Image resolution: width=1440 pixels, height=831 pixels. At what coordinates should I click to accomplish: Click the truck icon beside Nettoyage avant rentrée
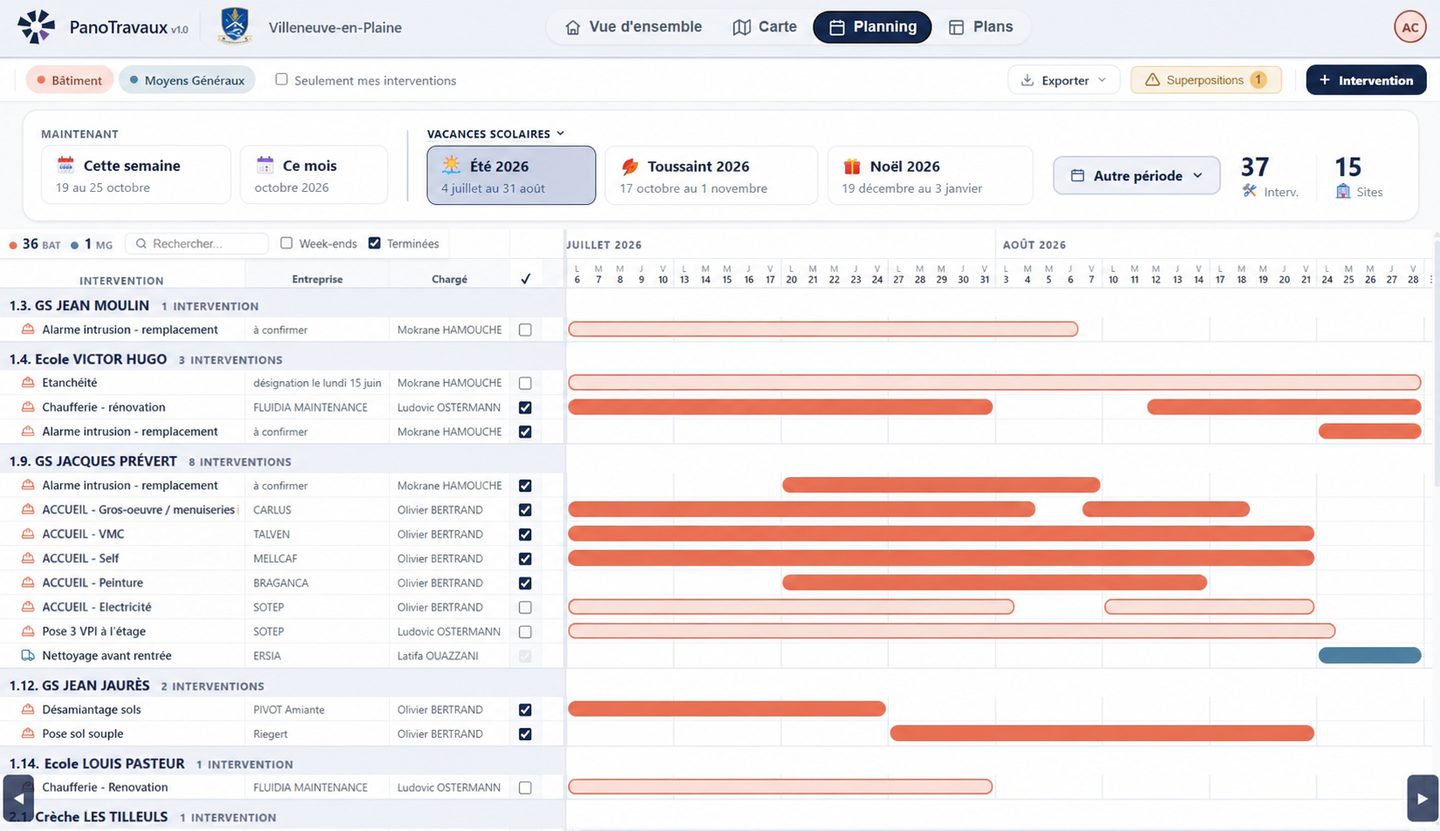click(28, 656)
